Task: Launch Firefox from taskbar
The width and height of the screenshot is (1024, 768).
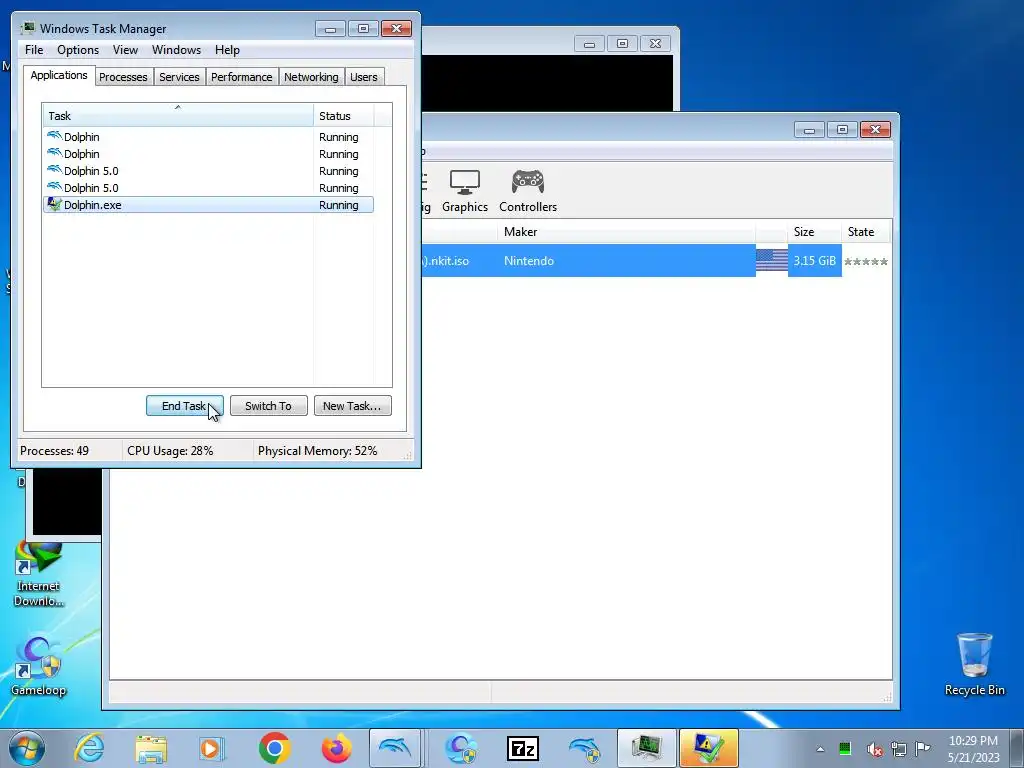Action: 336,748
